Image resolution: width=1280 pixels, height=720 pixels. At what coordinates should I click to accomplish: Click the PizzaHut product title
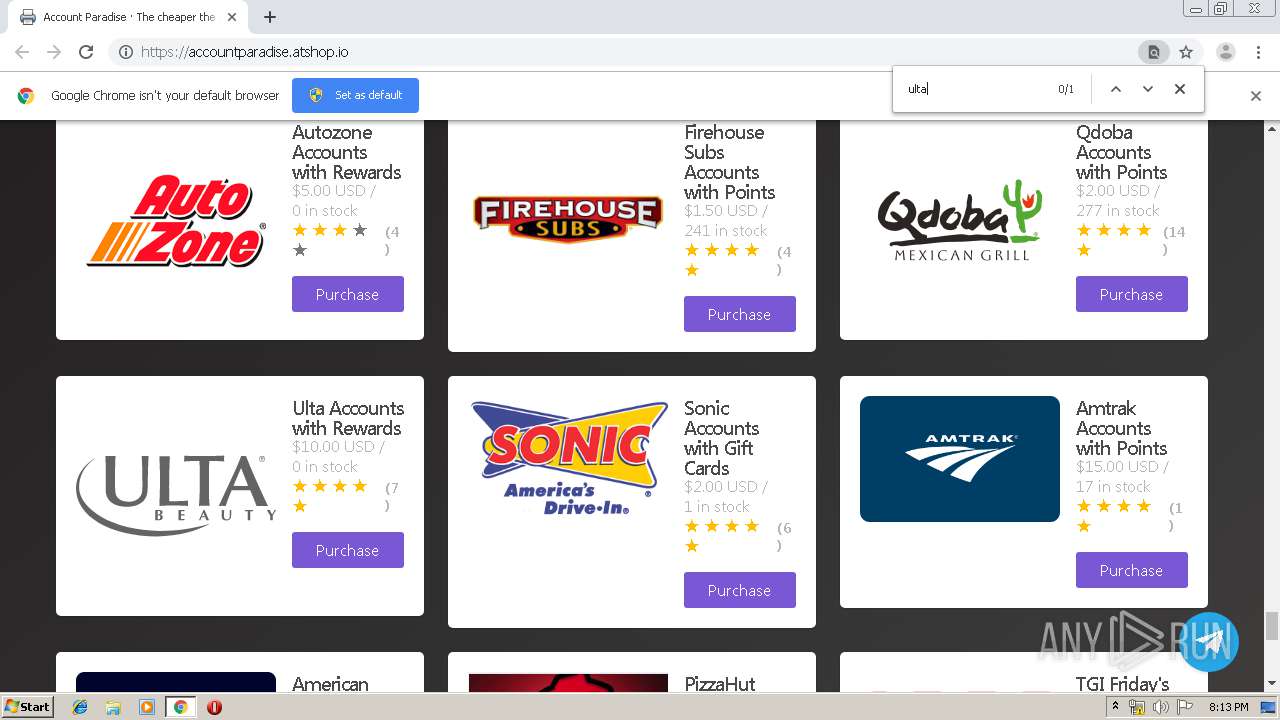click(720, 684)
